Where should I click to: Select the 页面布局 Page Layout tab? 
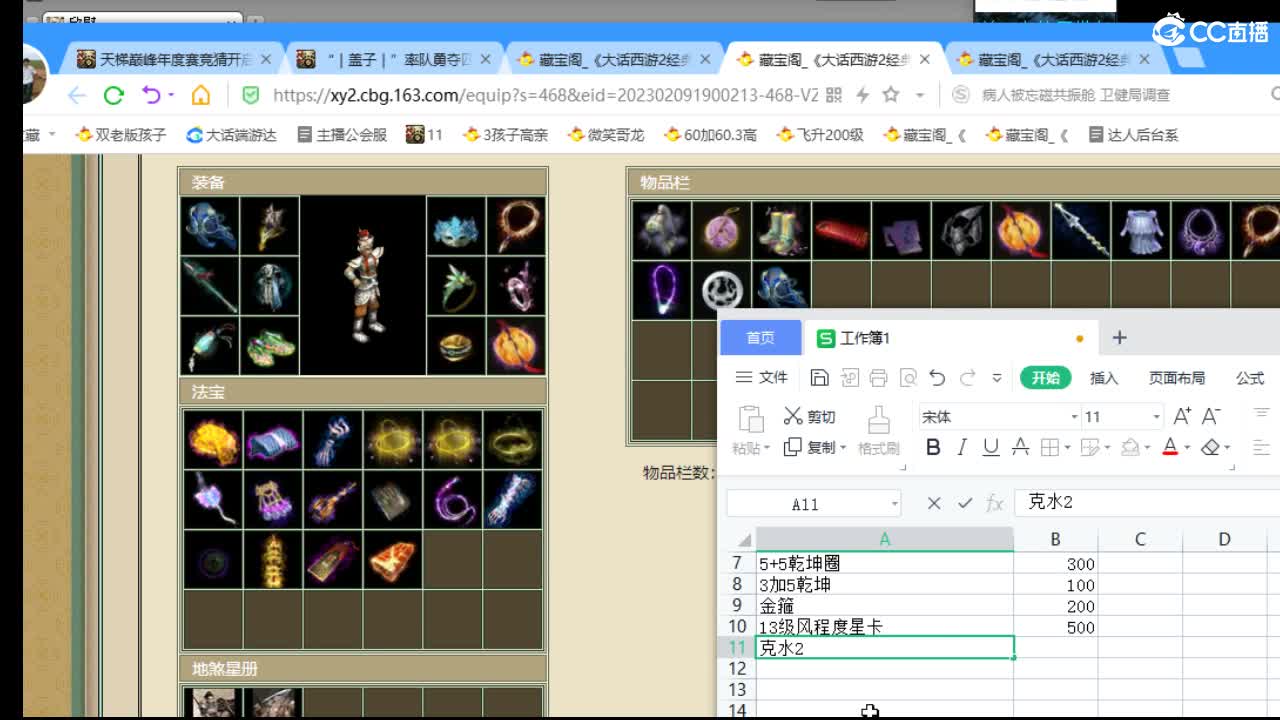(x=1177, y=378)
